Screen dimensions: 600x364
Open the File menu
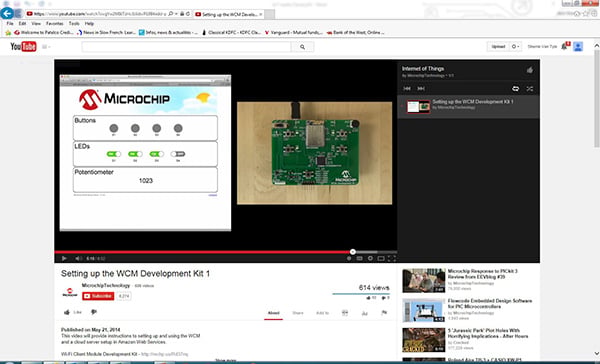pos(10,23)
